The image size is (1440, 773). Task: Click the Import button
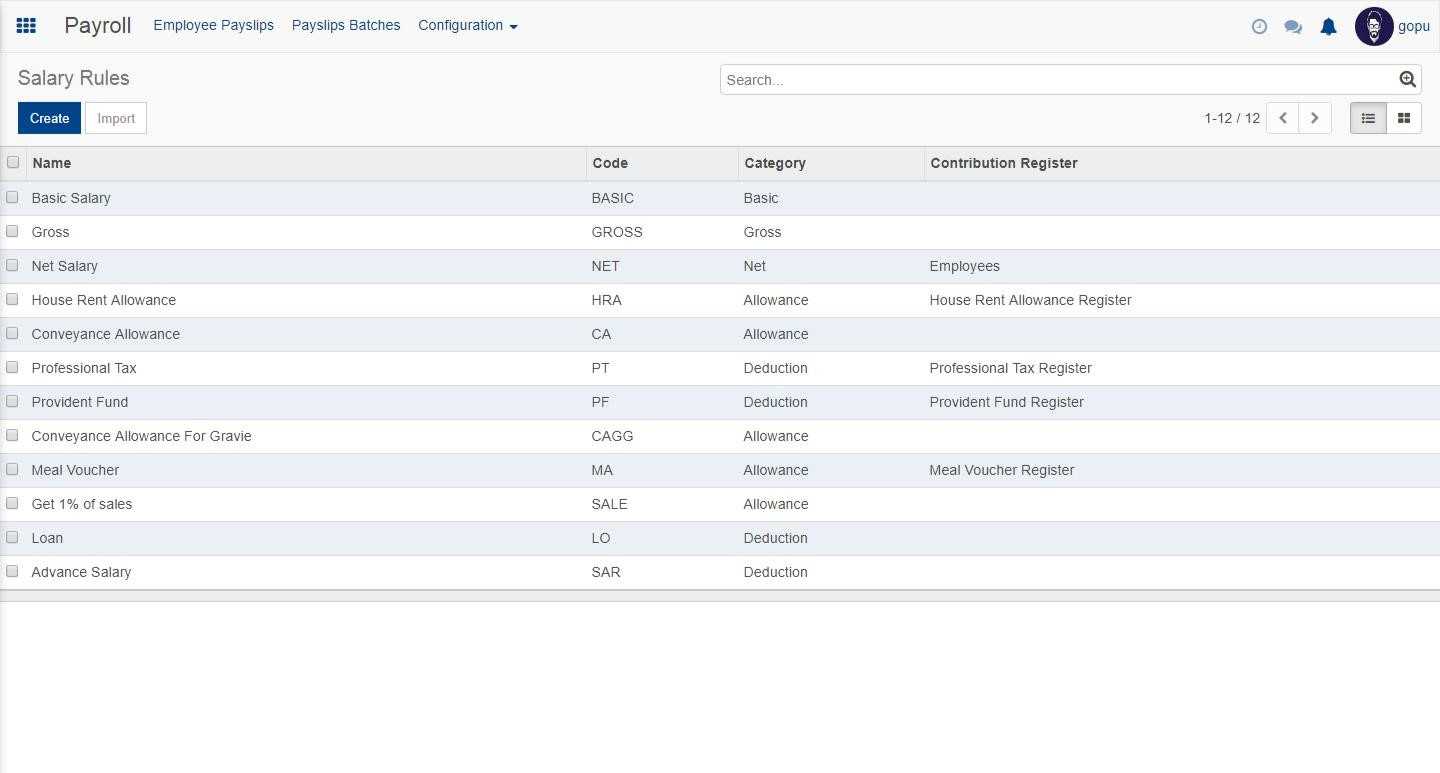[x=116, y=118]
